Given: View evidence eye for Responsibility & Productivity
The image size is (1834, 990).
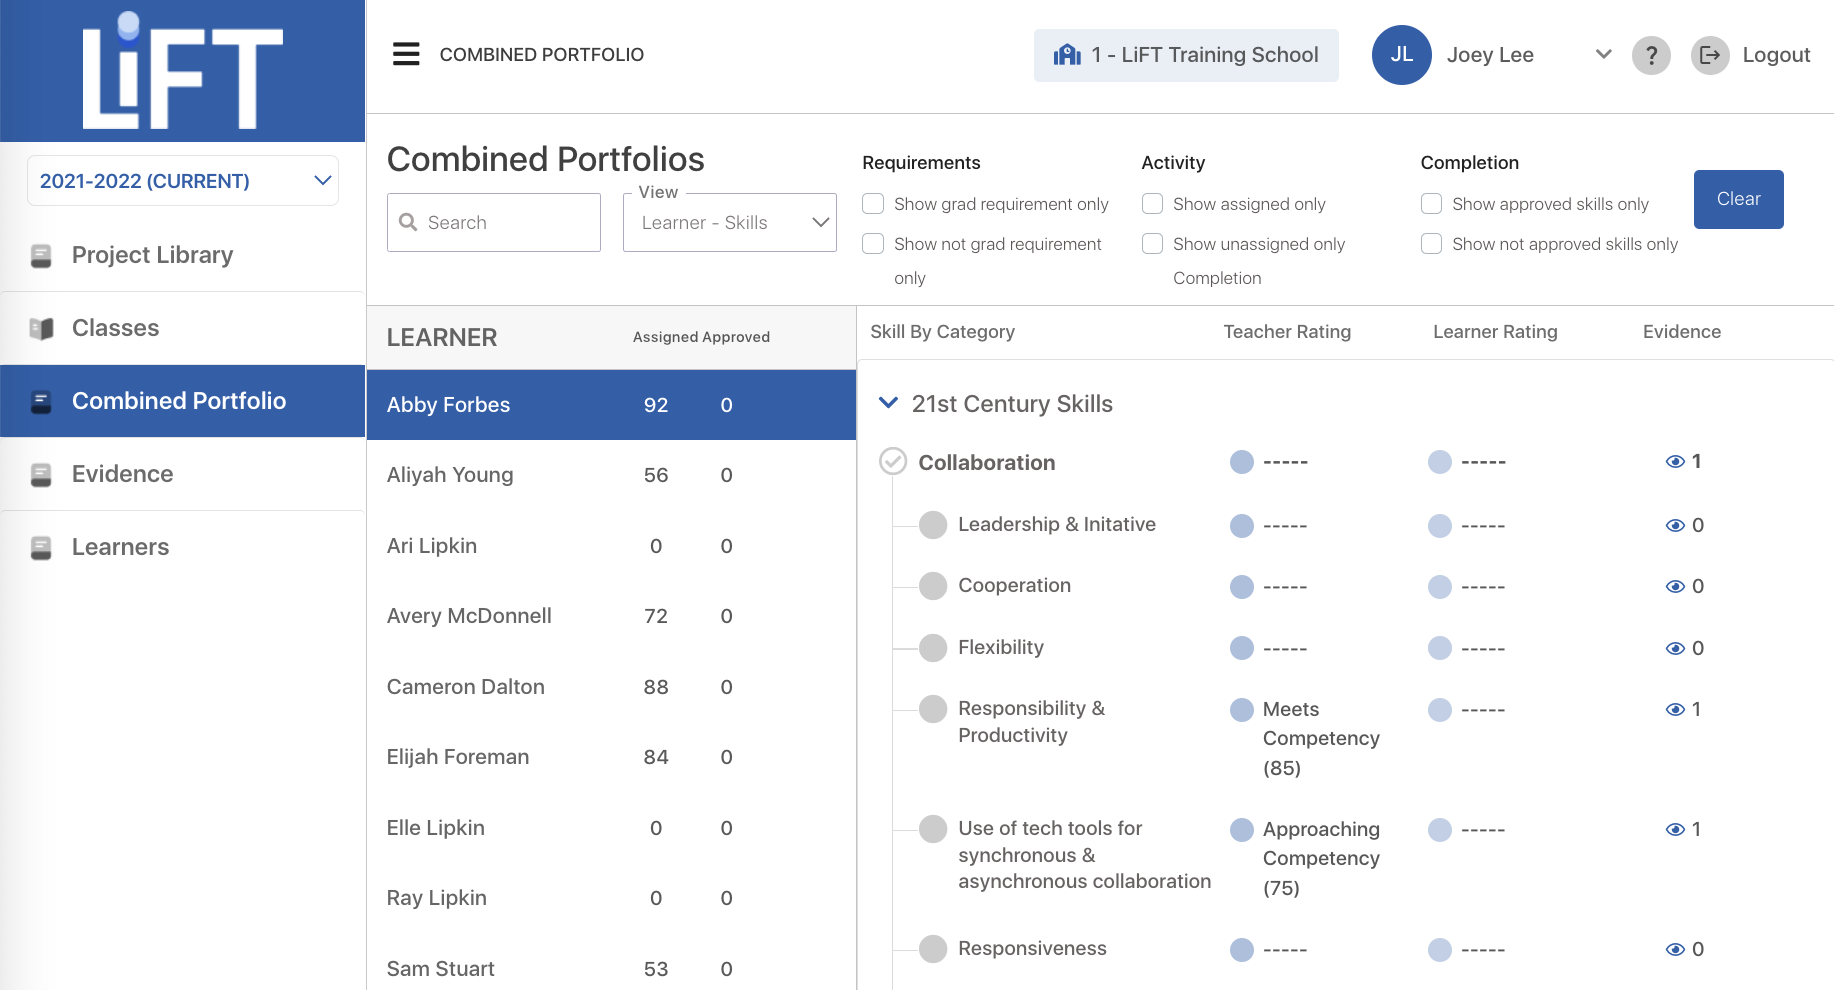Looking at the screenshot, I should (x=1675, y=710).
